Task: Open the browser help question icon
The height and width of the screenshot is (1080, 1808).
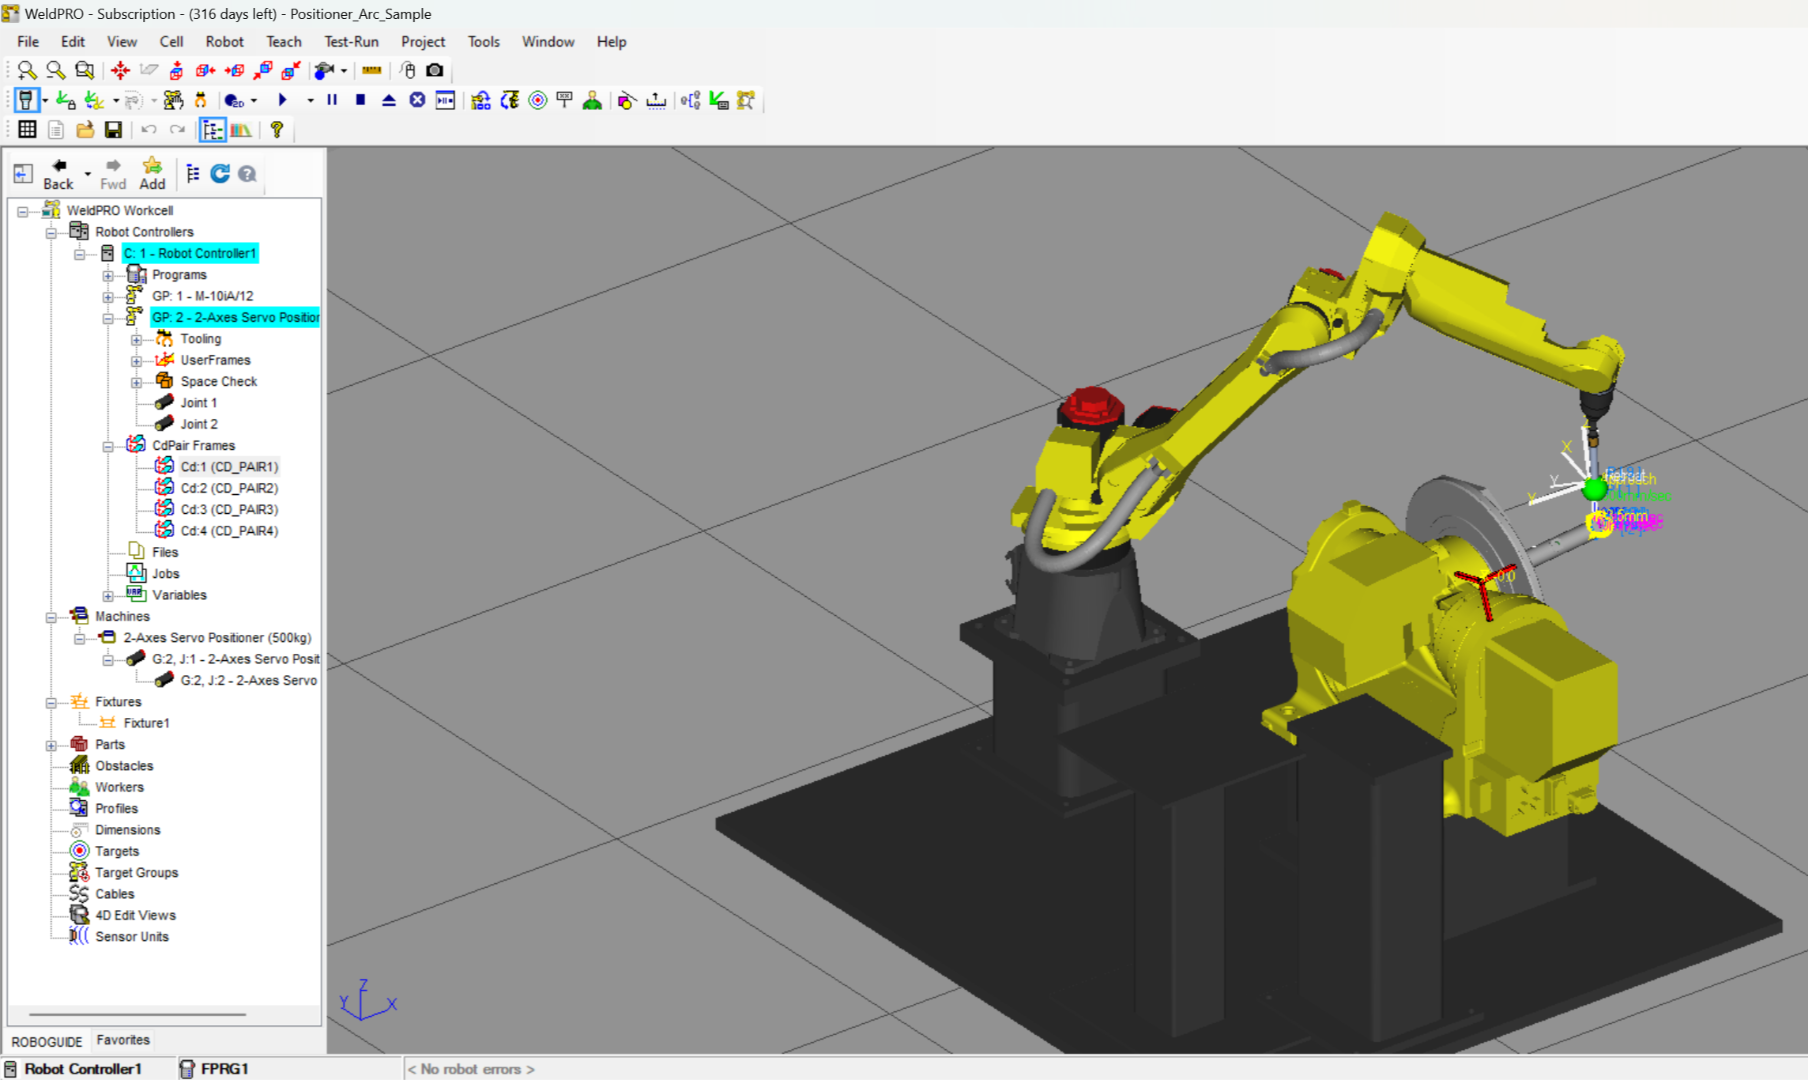Action: tap(247, 174)
